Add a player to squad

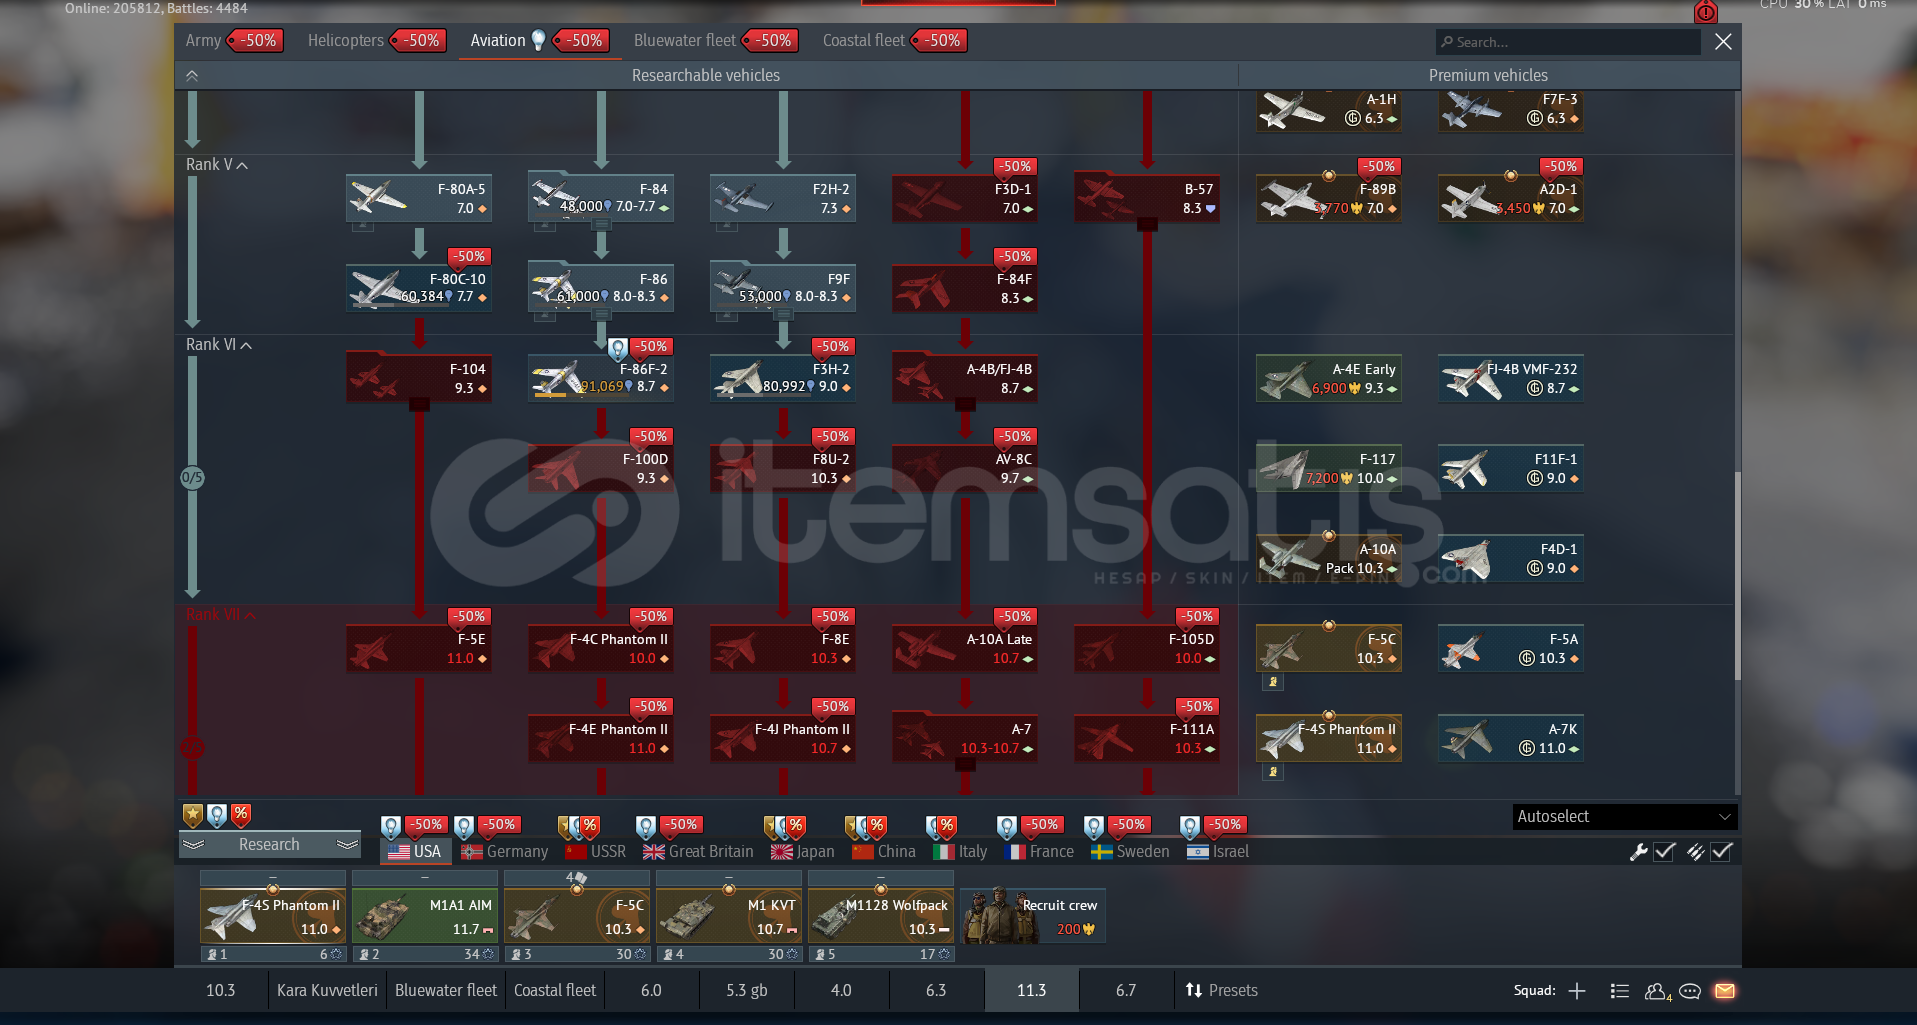pyautogui.click(x=1577, y=991)
